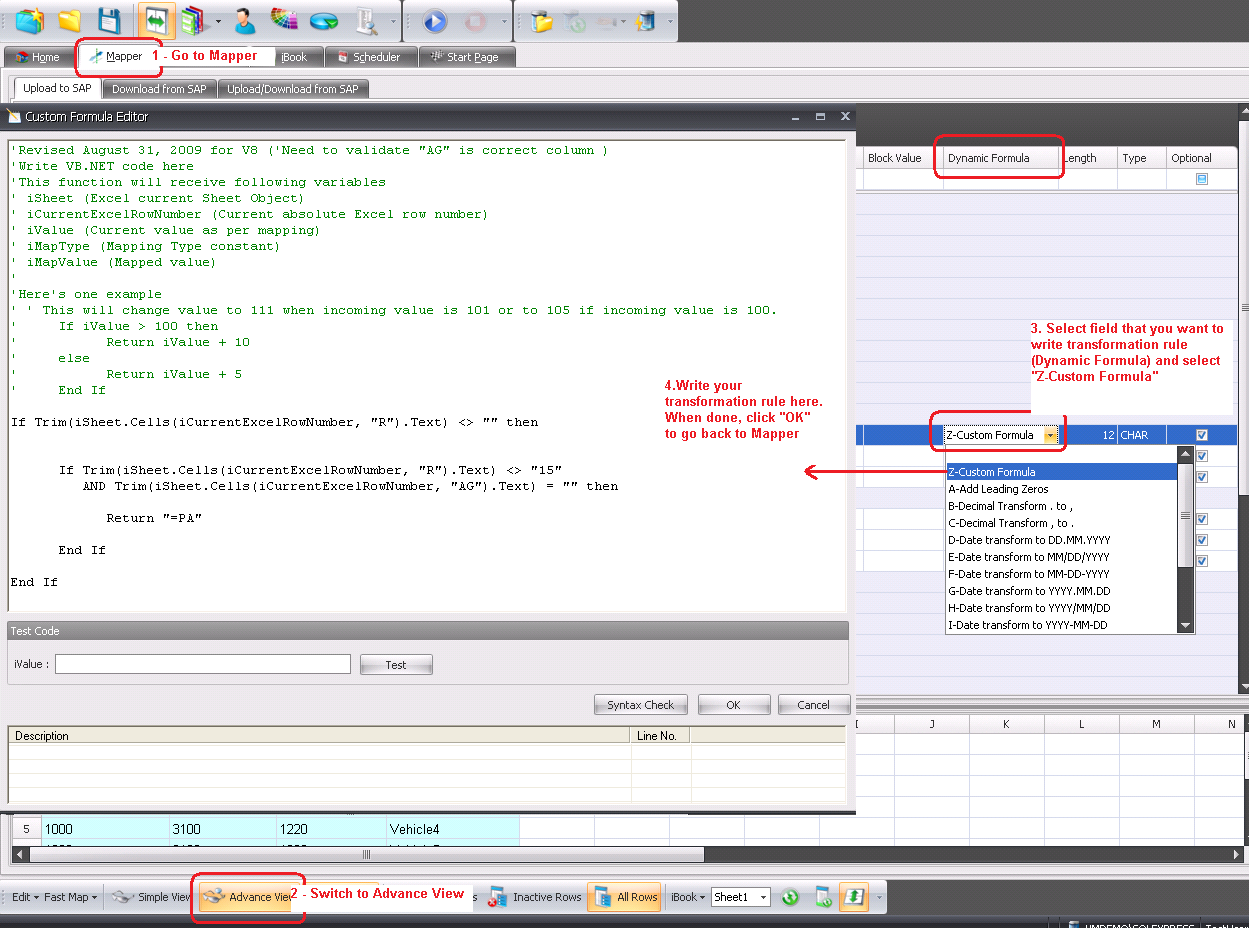Open the color palette fan icon
1249x928 pixels.
285,20
